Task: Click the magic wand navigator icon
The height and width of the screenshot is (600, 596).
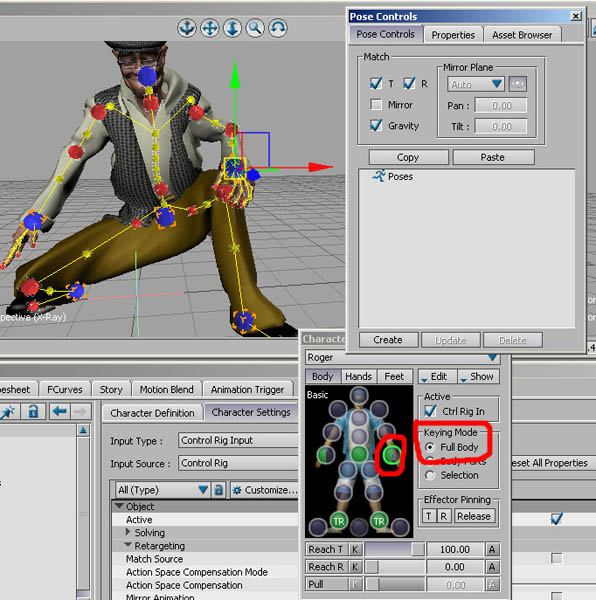Action: [8, 412]
